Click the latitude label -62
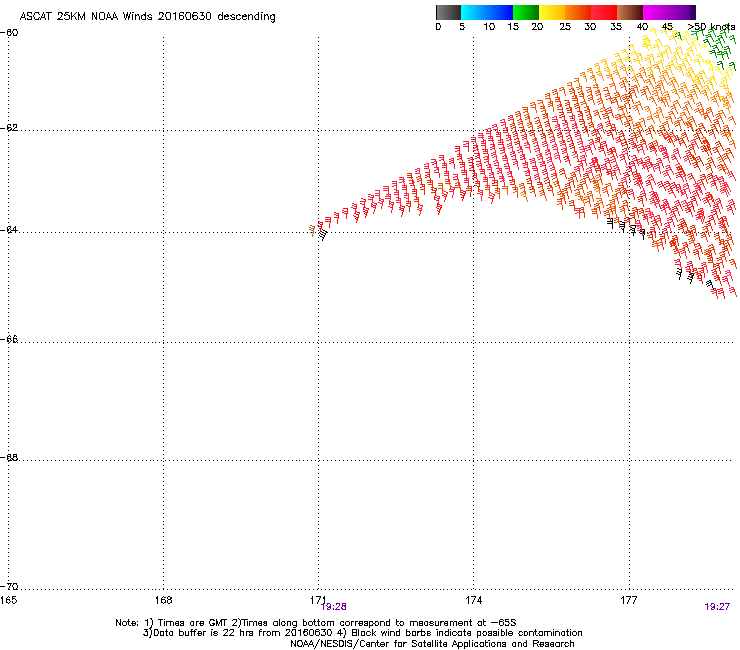Screen dimensions: 740x650 pyautogui.click(x=9, y=128)
